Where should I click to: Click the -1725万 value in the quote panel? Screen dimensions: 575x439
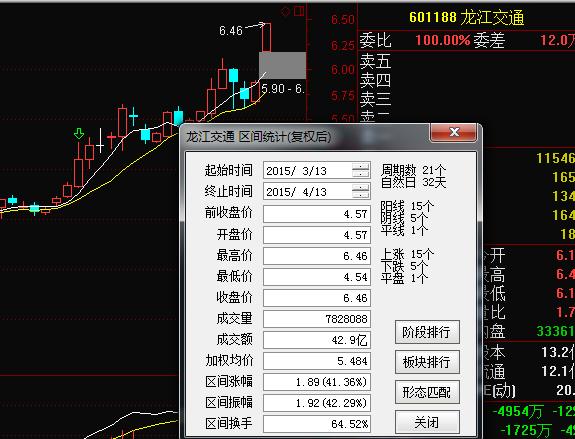point(525,430)
